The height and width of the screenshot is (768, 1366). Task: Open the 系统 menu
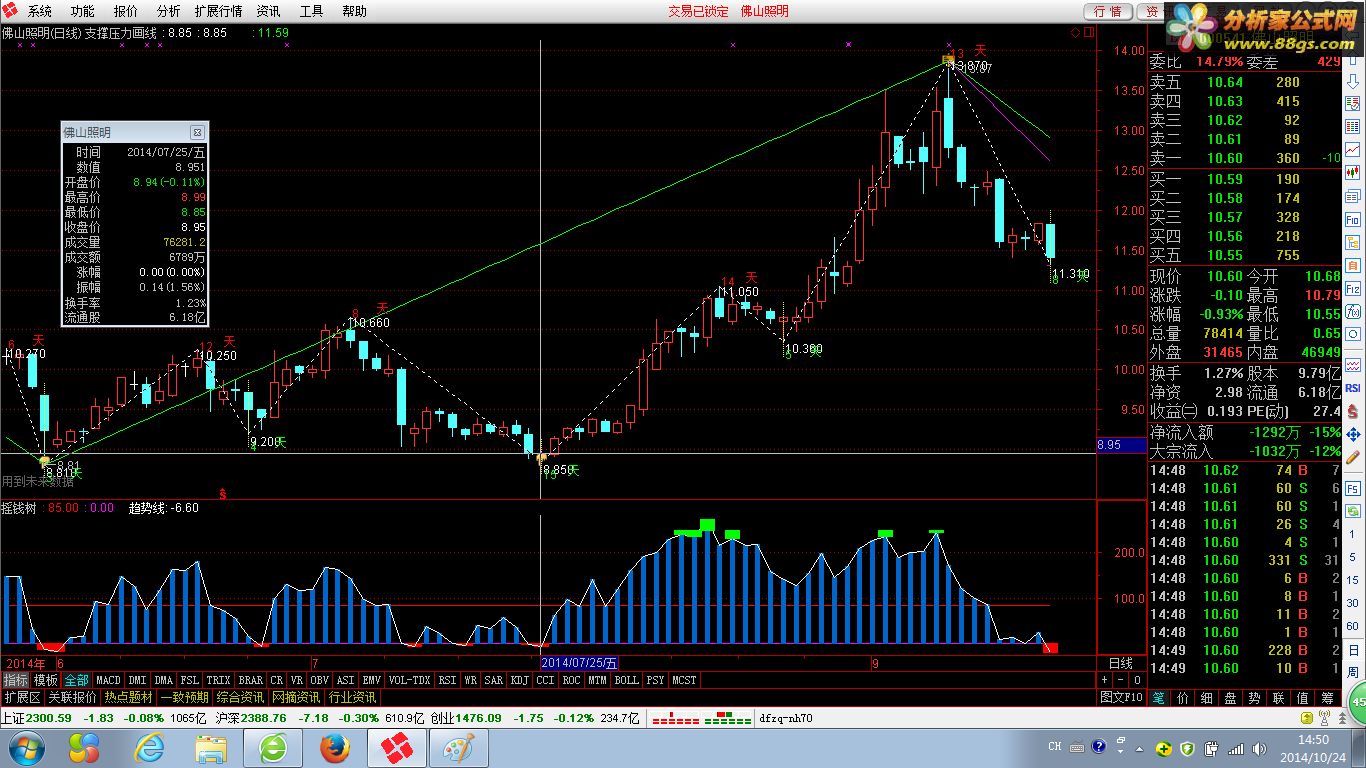click(x=40, y=12)
